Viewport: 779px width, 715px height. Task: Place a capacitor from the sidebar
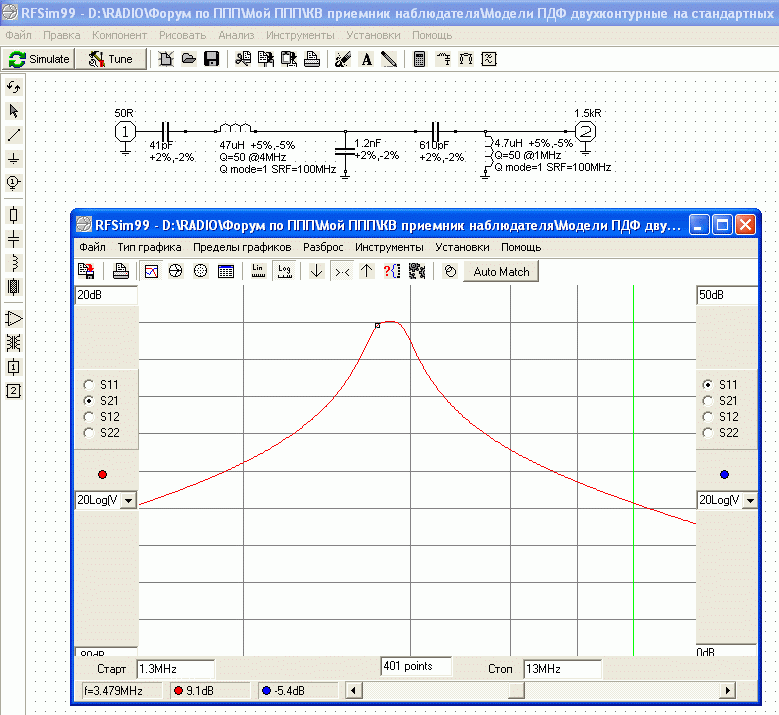coord(13,239)
